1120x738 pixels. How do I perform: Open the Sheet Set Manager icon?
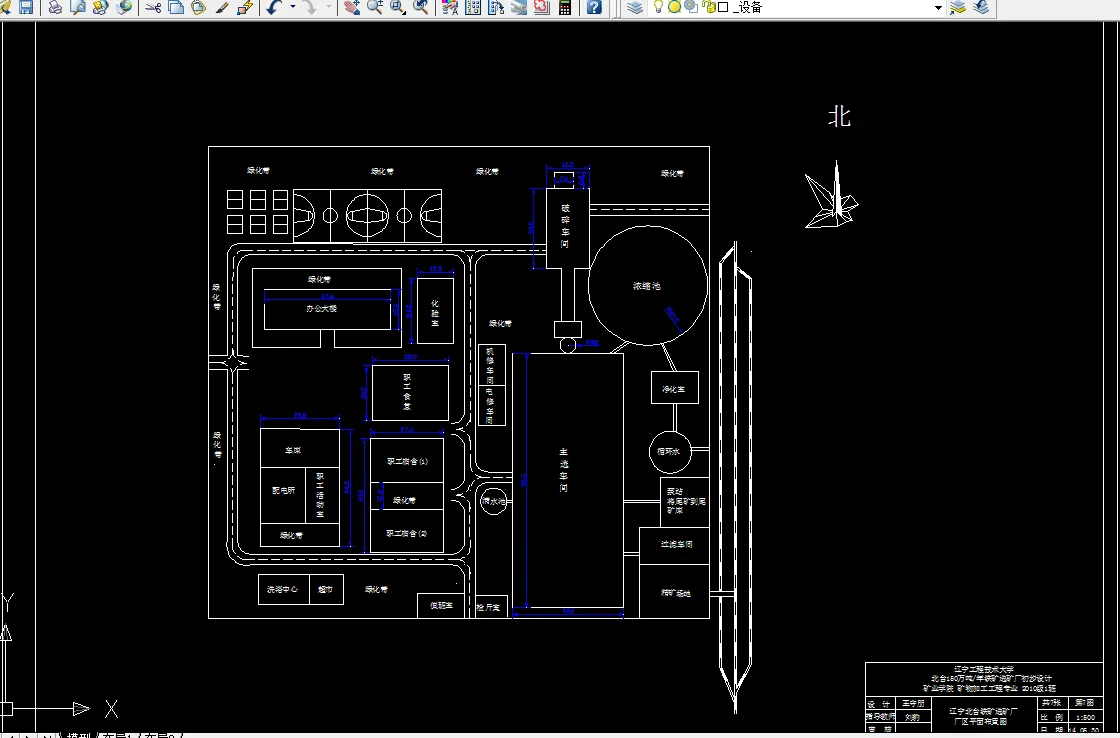519,7
